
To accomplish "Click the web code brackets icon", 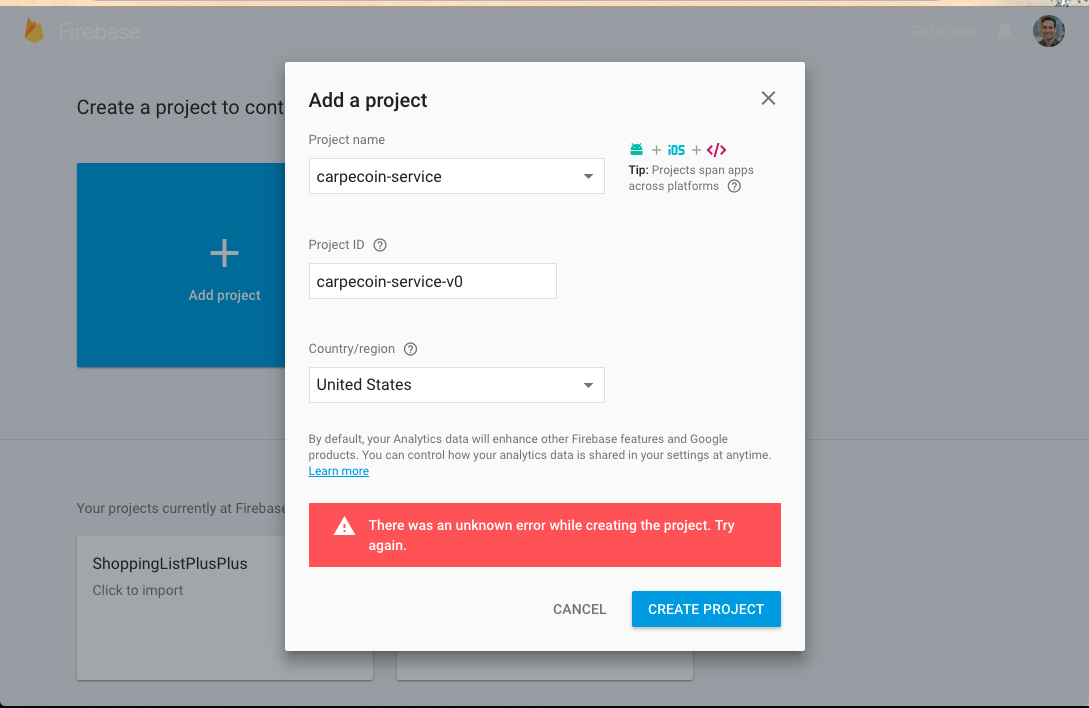I will point(716,150).
